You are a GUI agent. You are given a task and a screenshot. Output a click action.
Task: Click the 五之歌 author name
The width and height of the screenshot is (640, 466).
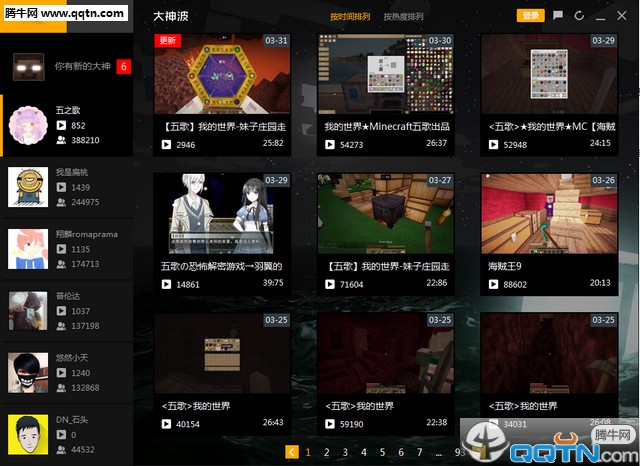[x=68, y=110]
